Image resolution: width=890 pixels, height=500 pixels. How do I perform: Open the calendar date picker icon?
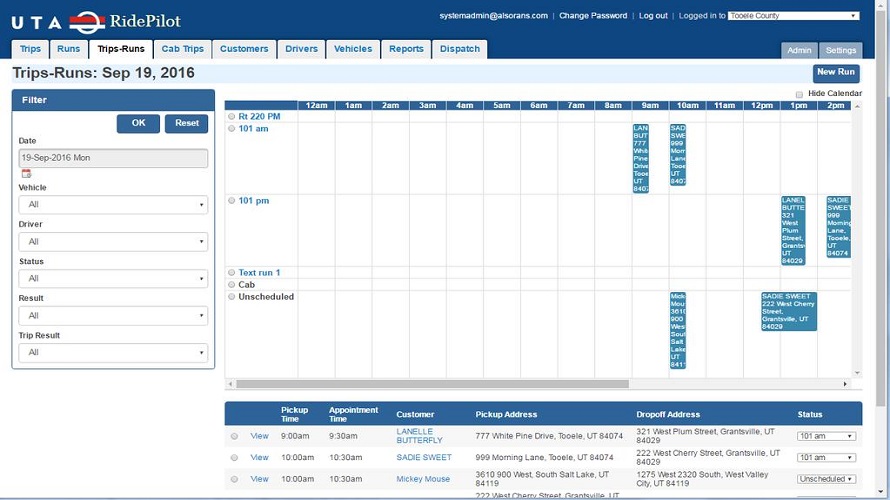(26, 174)
